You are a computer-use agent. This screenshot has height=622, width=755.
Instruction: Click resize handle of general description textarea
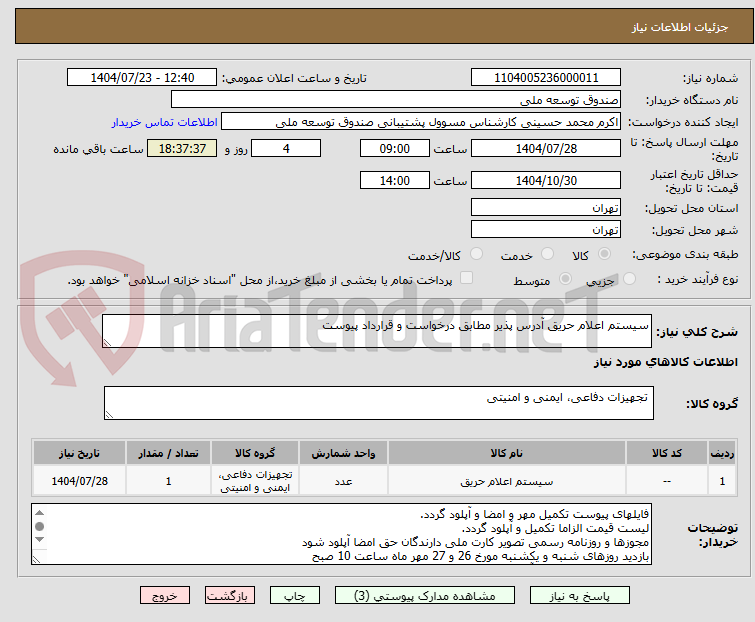pyautogui.click(x=107, y=342)
